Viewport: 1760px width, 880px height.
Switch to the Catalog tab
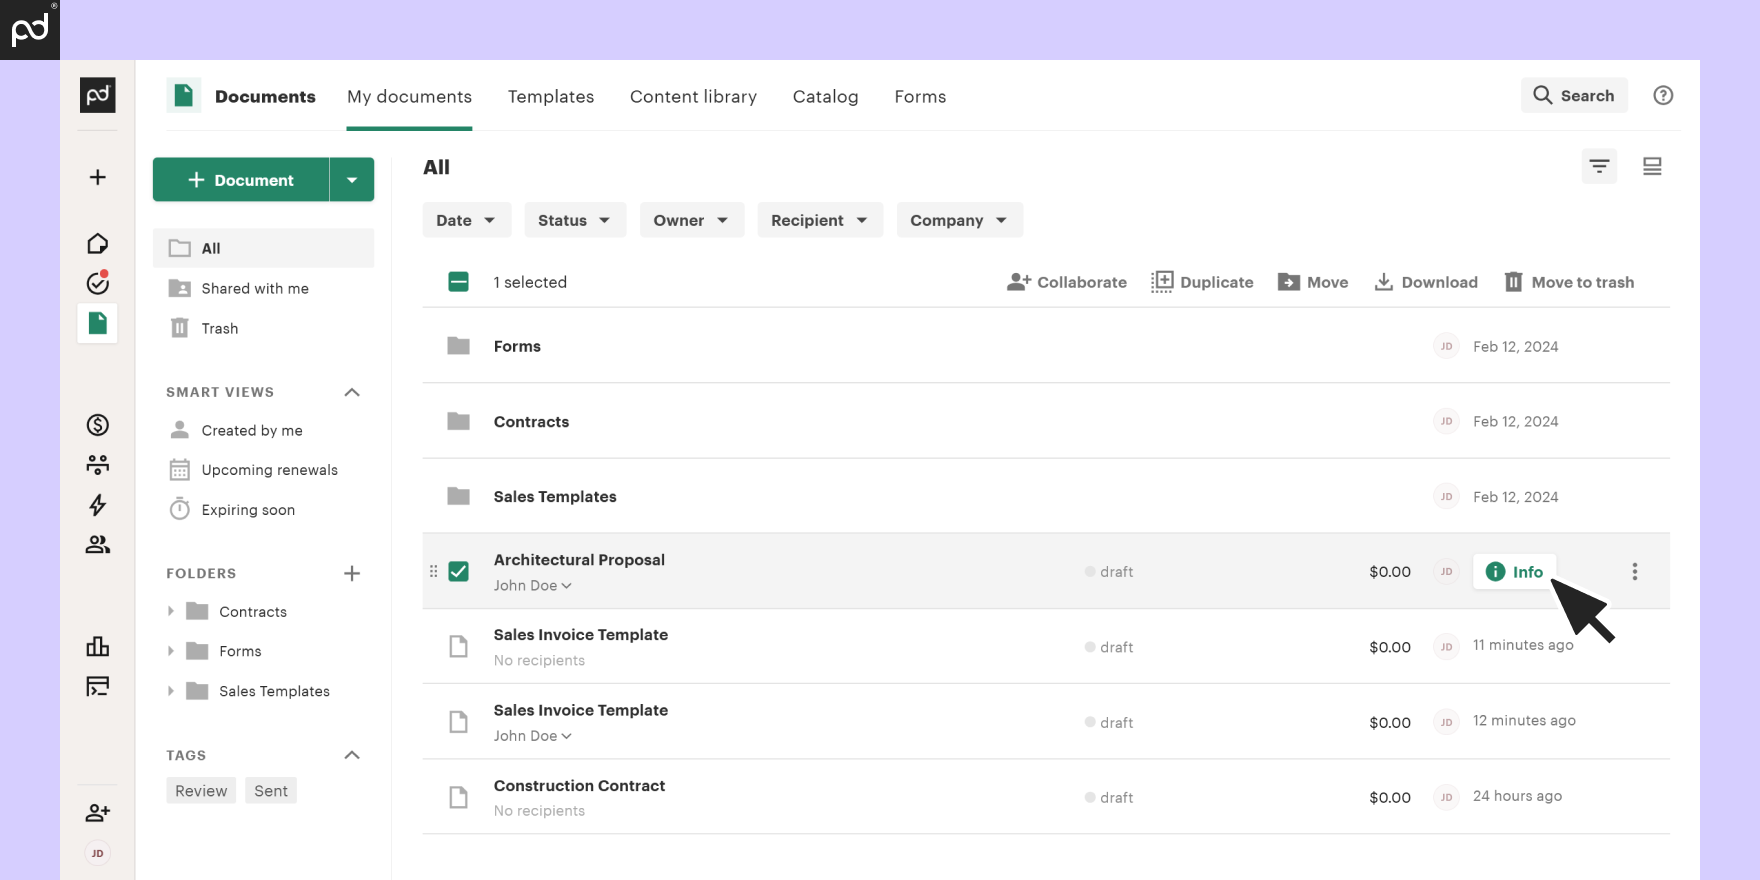825,96
